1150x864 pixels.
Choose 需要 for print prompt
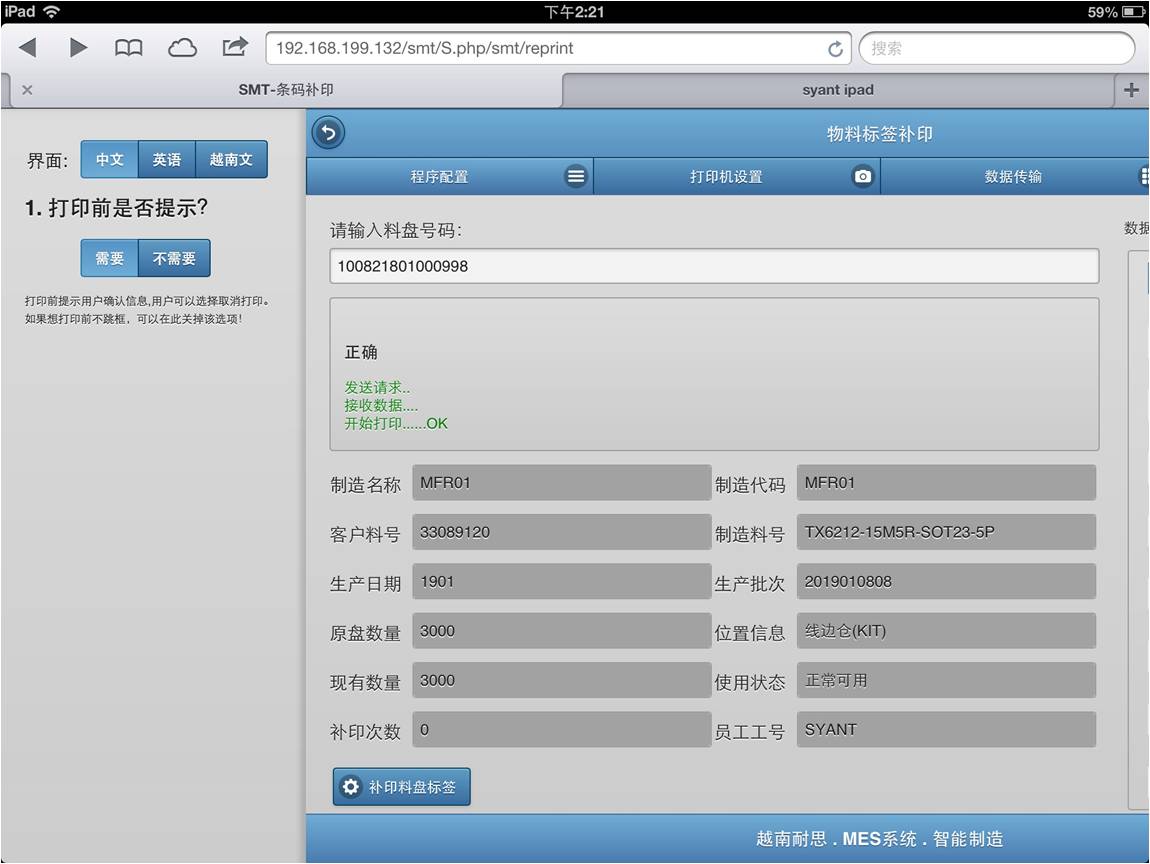[109, 259]
